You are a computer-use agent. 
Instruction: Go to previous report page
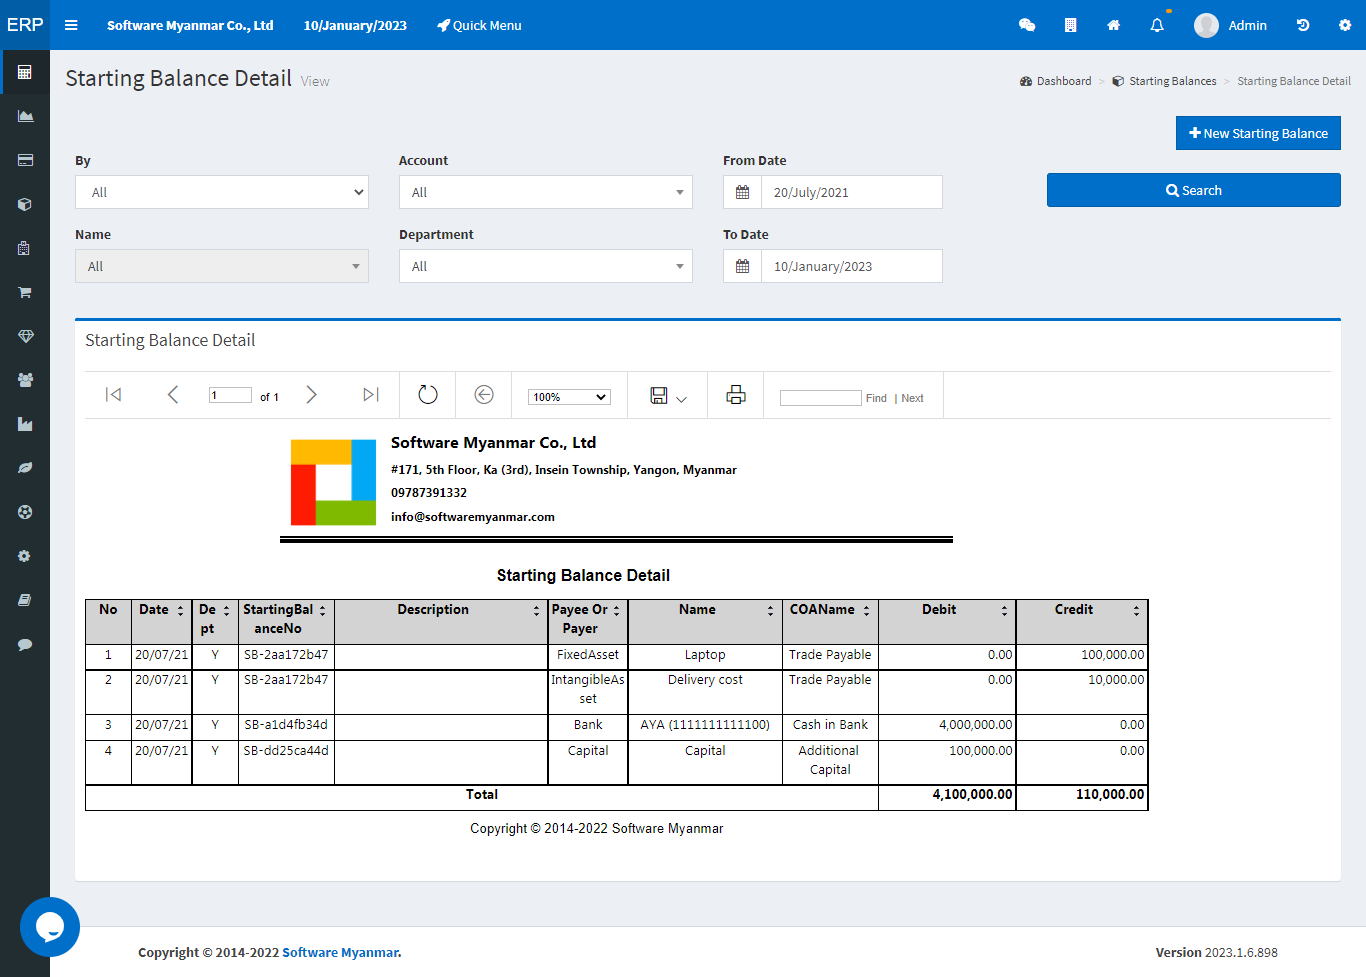173,395
